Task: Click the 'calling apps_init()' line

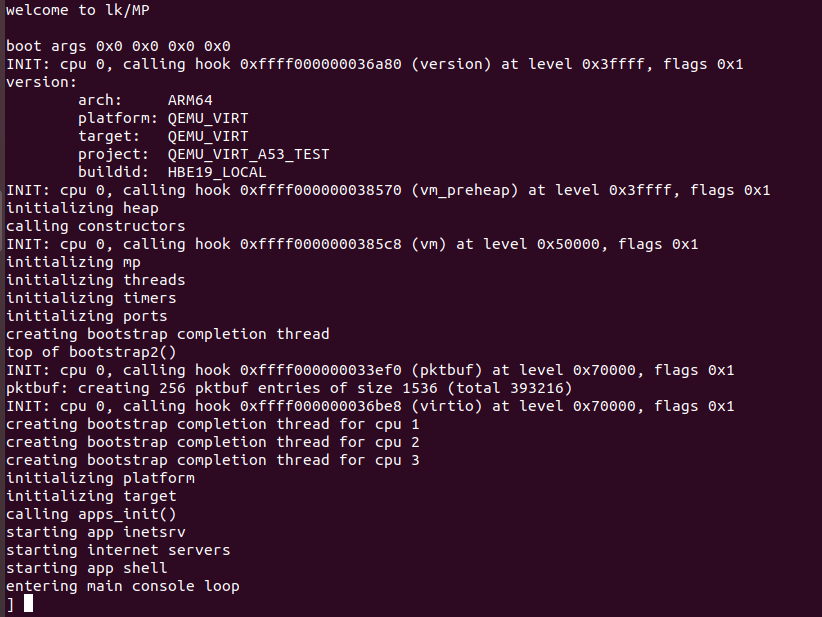Action: (91, 514)
